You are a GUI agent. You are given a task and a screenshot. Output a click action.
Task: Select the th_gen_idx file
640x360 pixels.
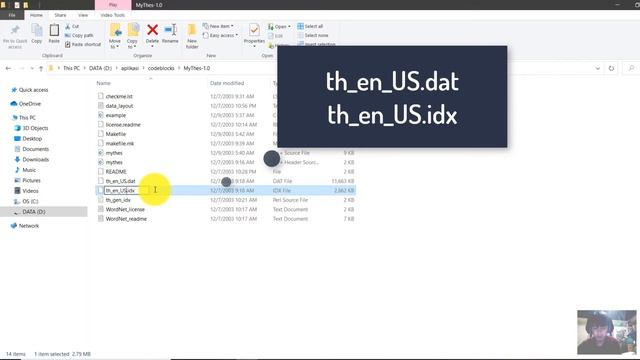pos(118,200)
